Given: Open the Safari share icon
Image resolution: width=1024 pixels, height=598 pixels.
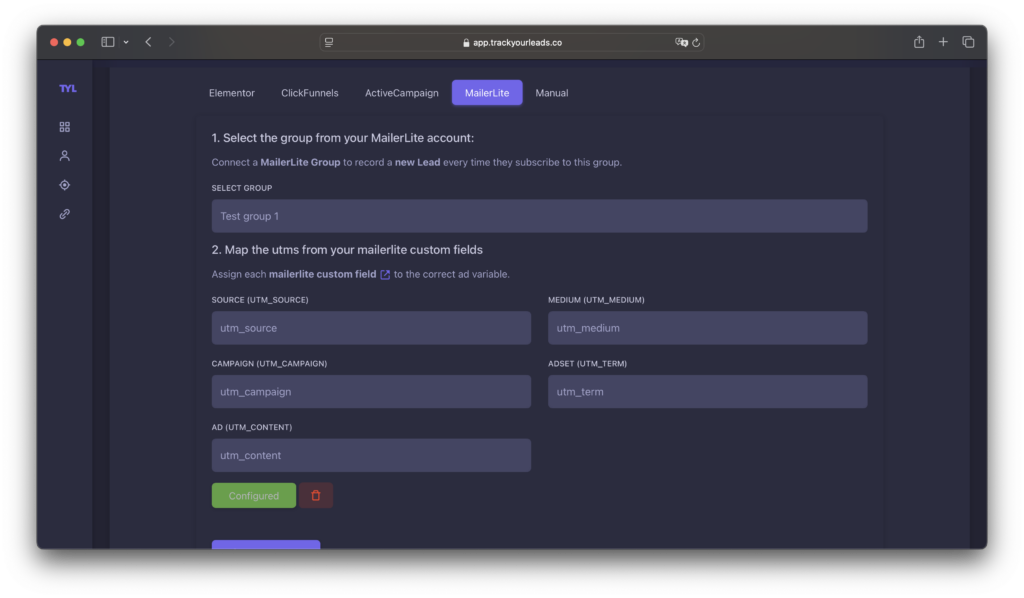Looking at the screenshot, I should pos(919,42).
